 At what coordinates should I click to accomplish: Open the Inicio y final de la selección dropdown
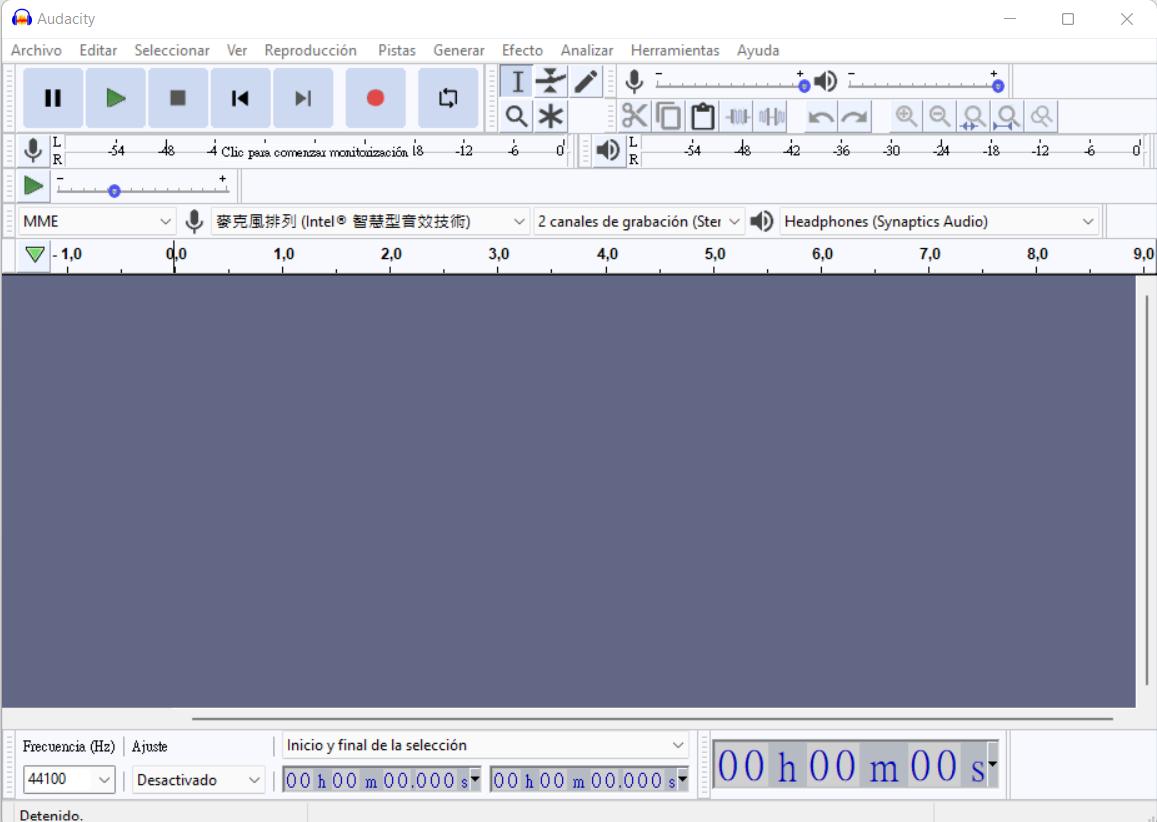(x=485, y=745)
